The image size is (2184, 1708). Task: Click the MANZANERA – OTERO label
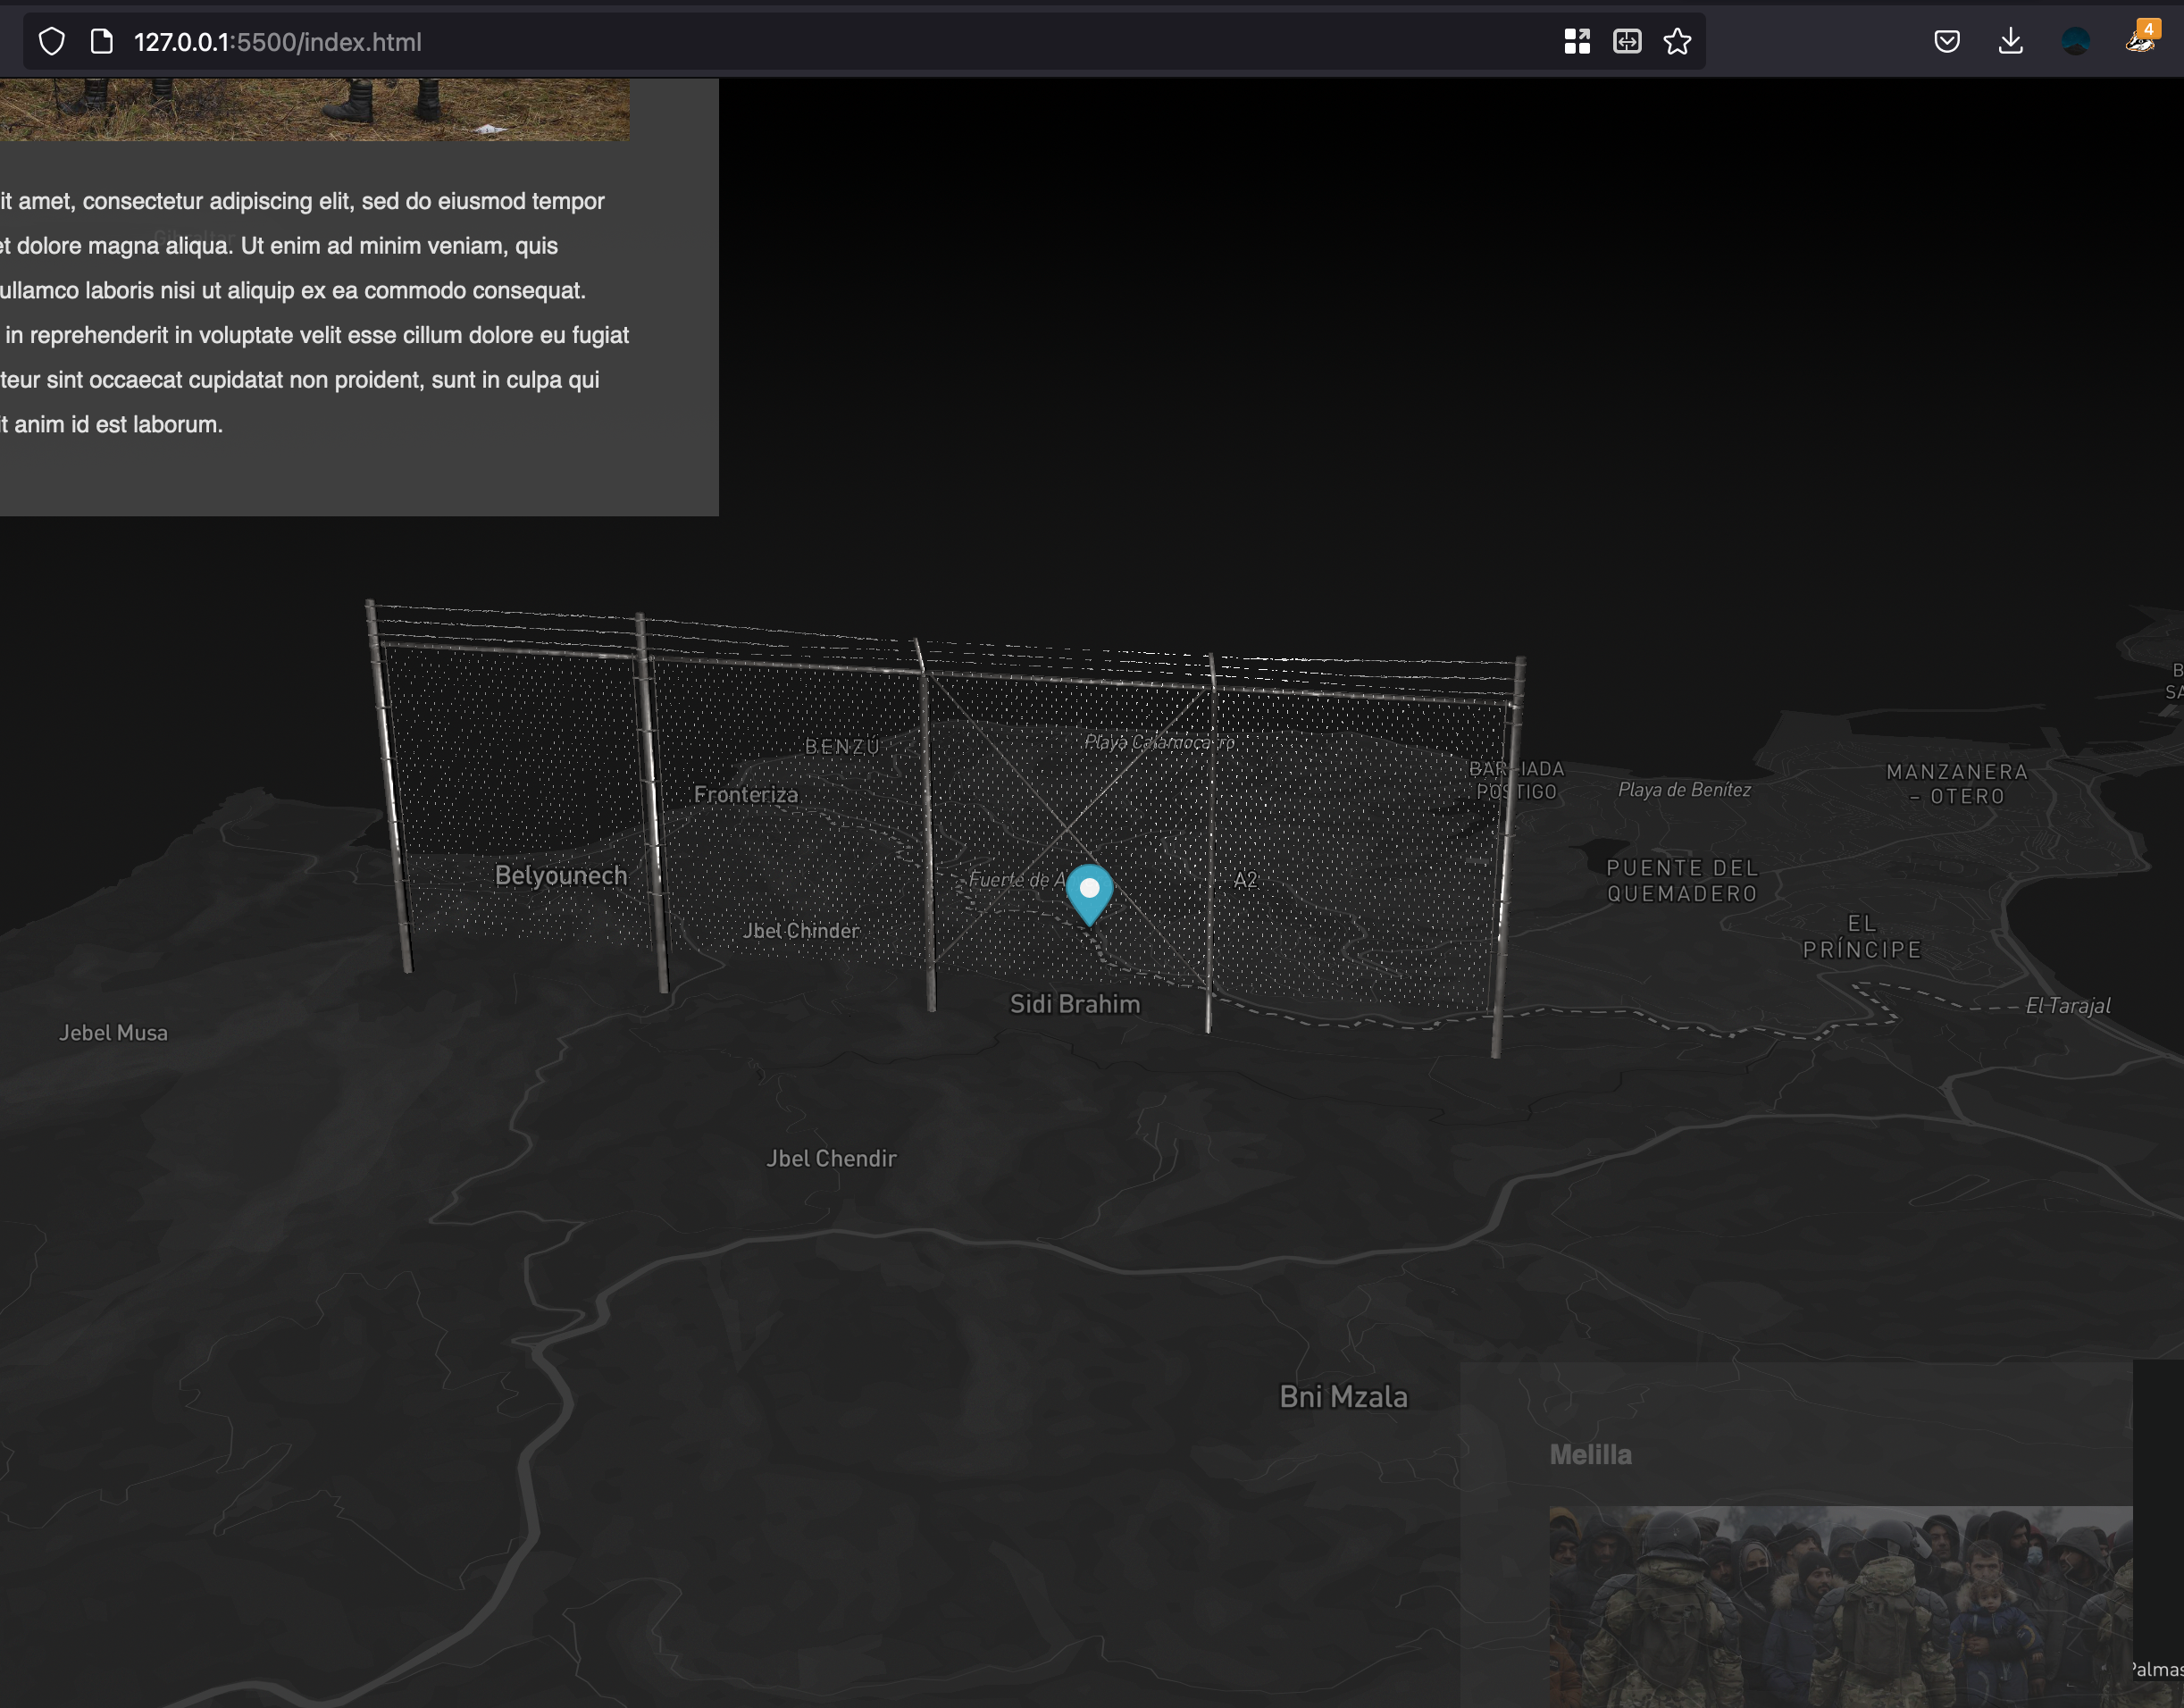[1957, 784]
